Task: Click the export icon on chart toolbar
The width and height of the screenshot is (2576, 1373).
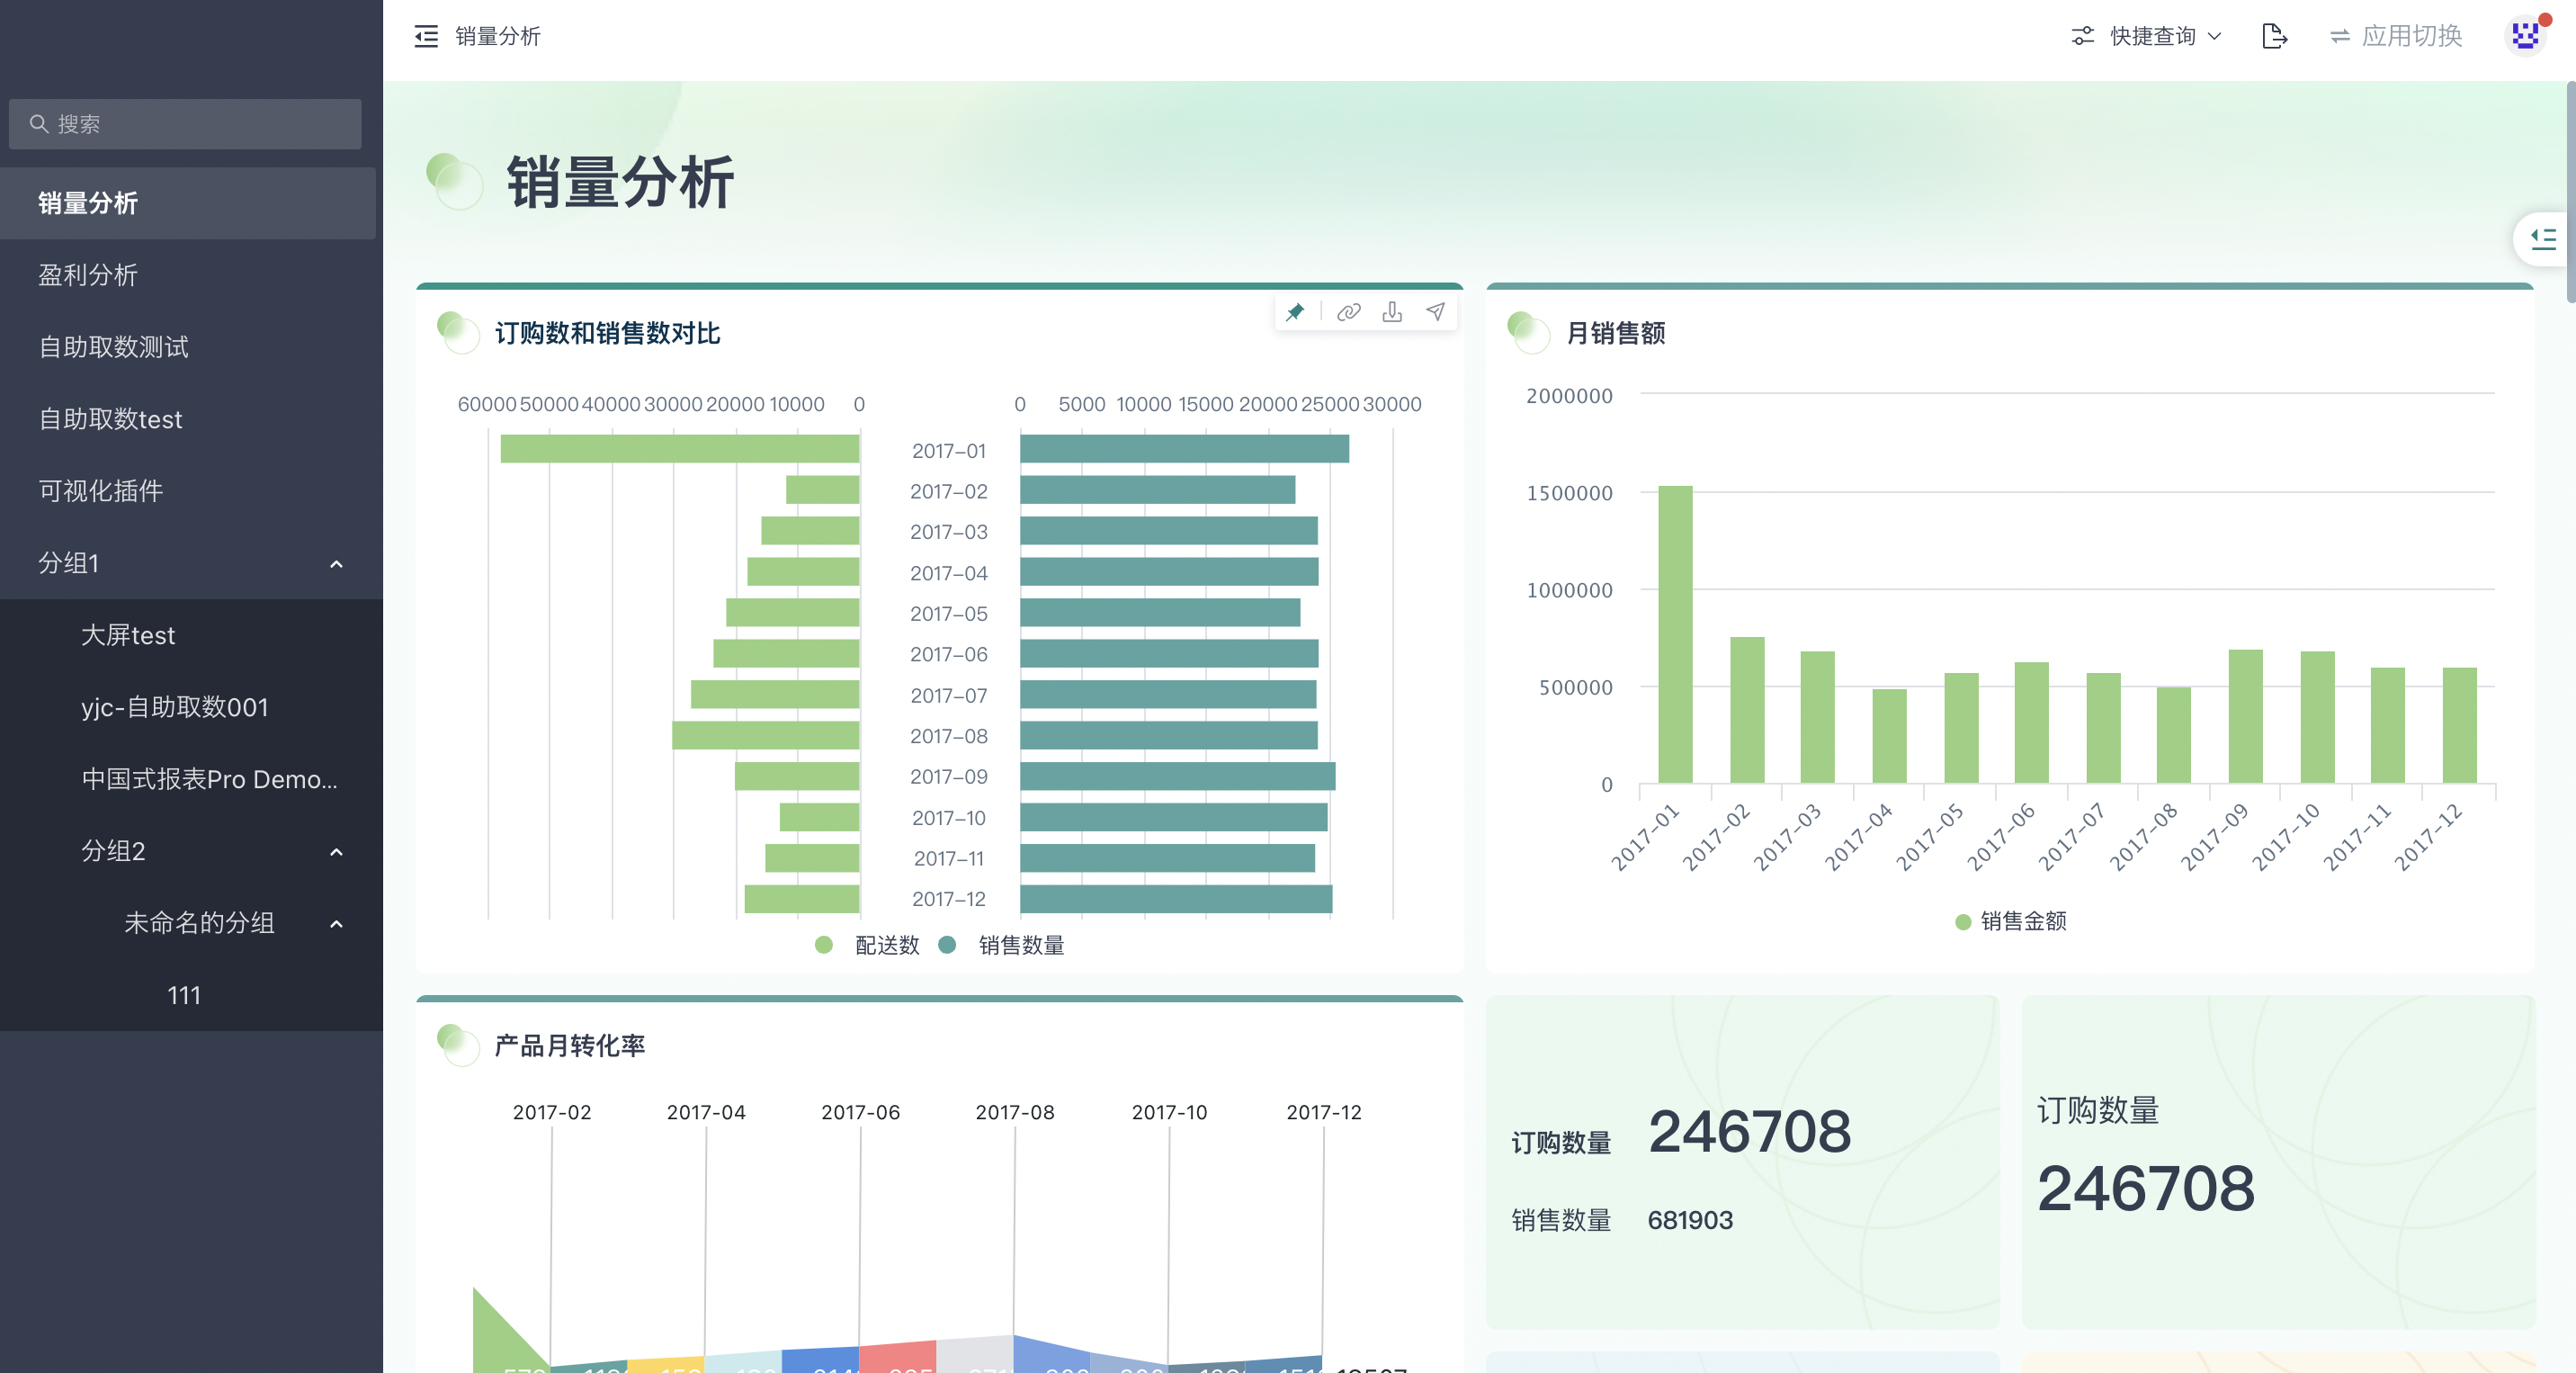Action: [x=1392, y=312]
